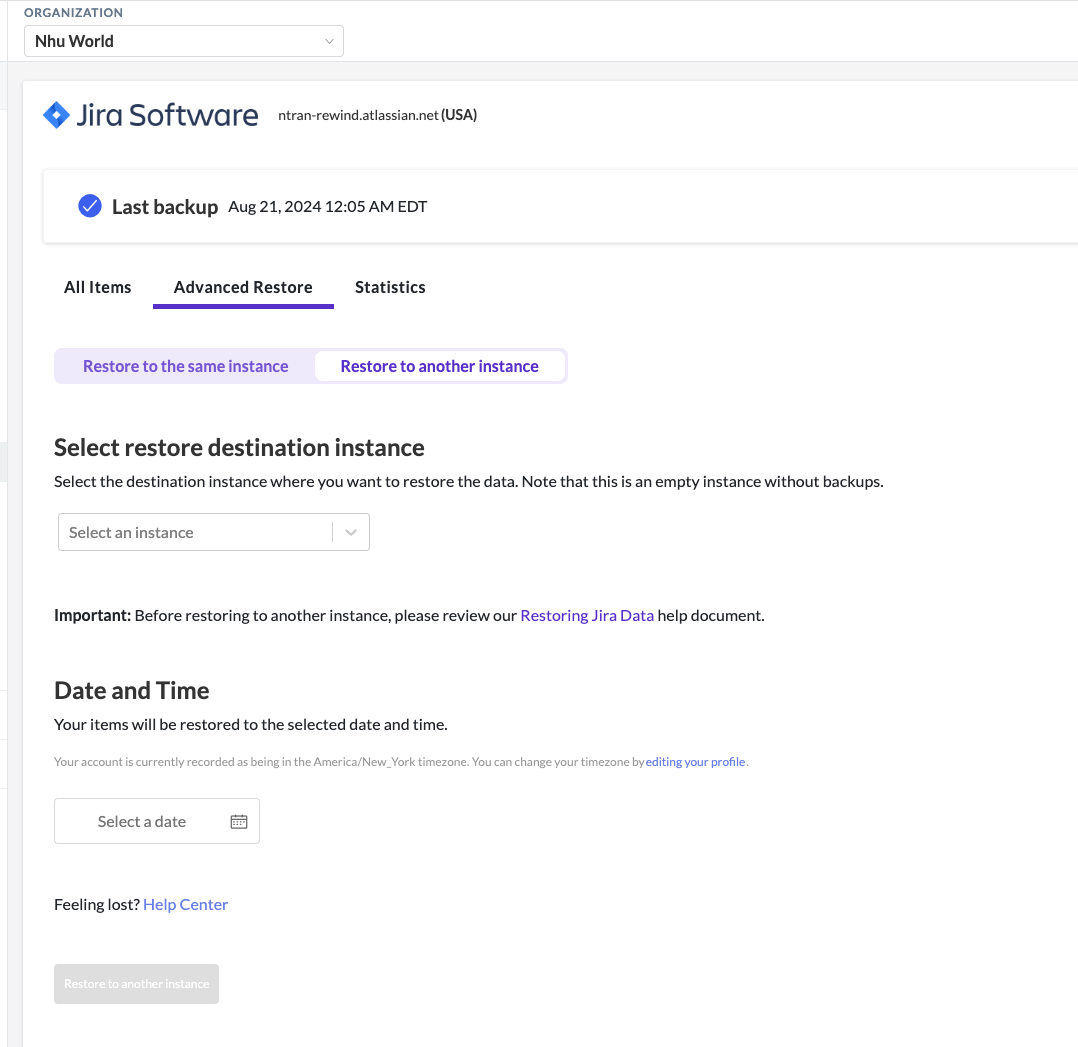This screenshot has width=1078, height=1047.
Task: Click the "editing your profile" link
Action: click(x=695, y=761)
